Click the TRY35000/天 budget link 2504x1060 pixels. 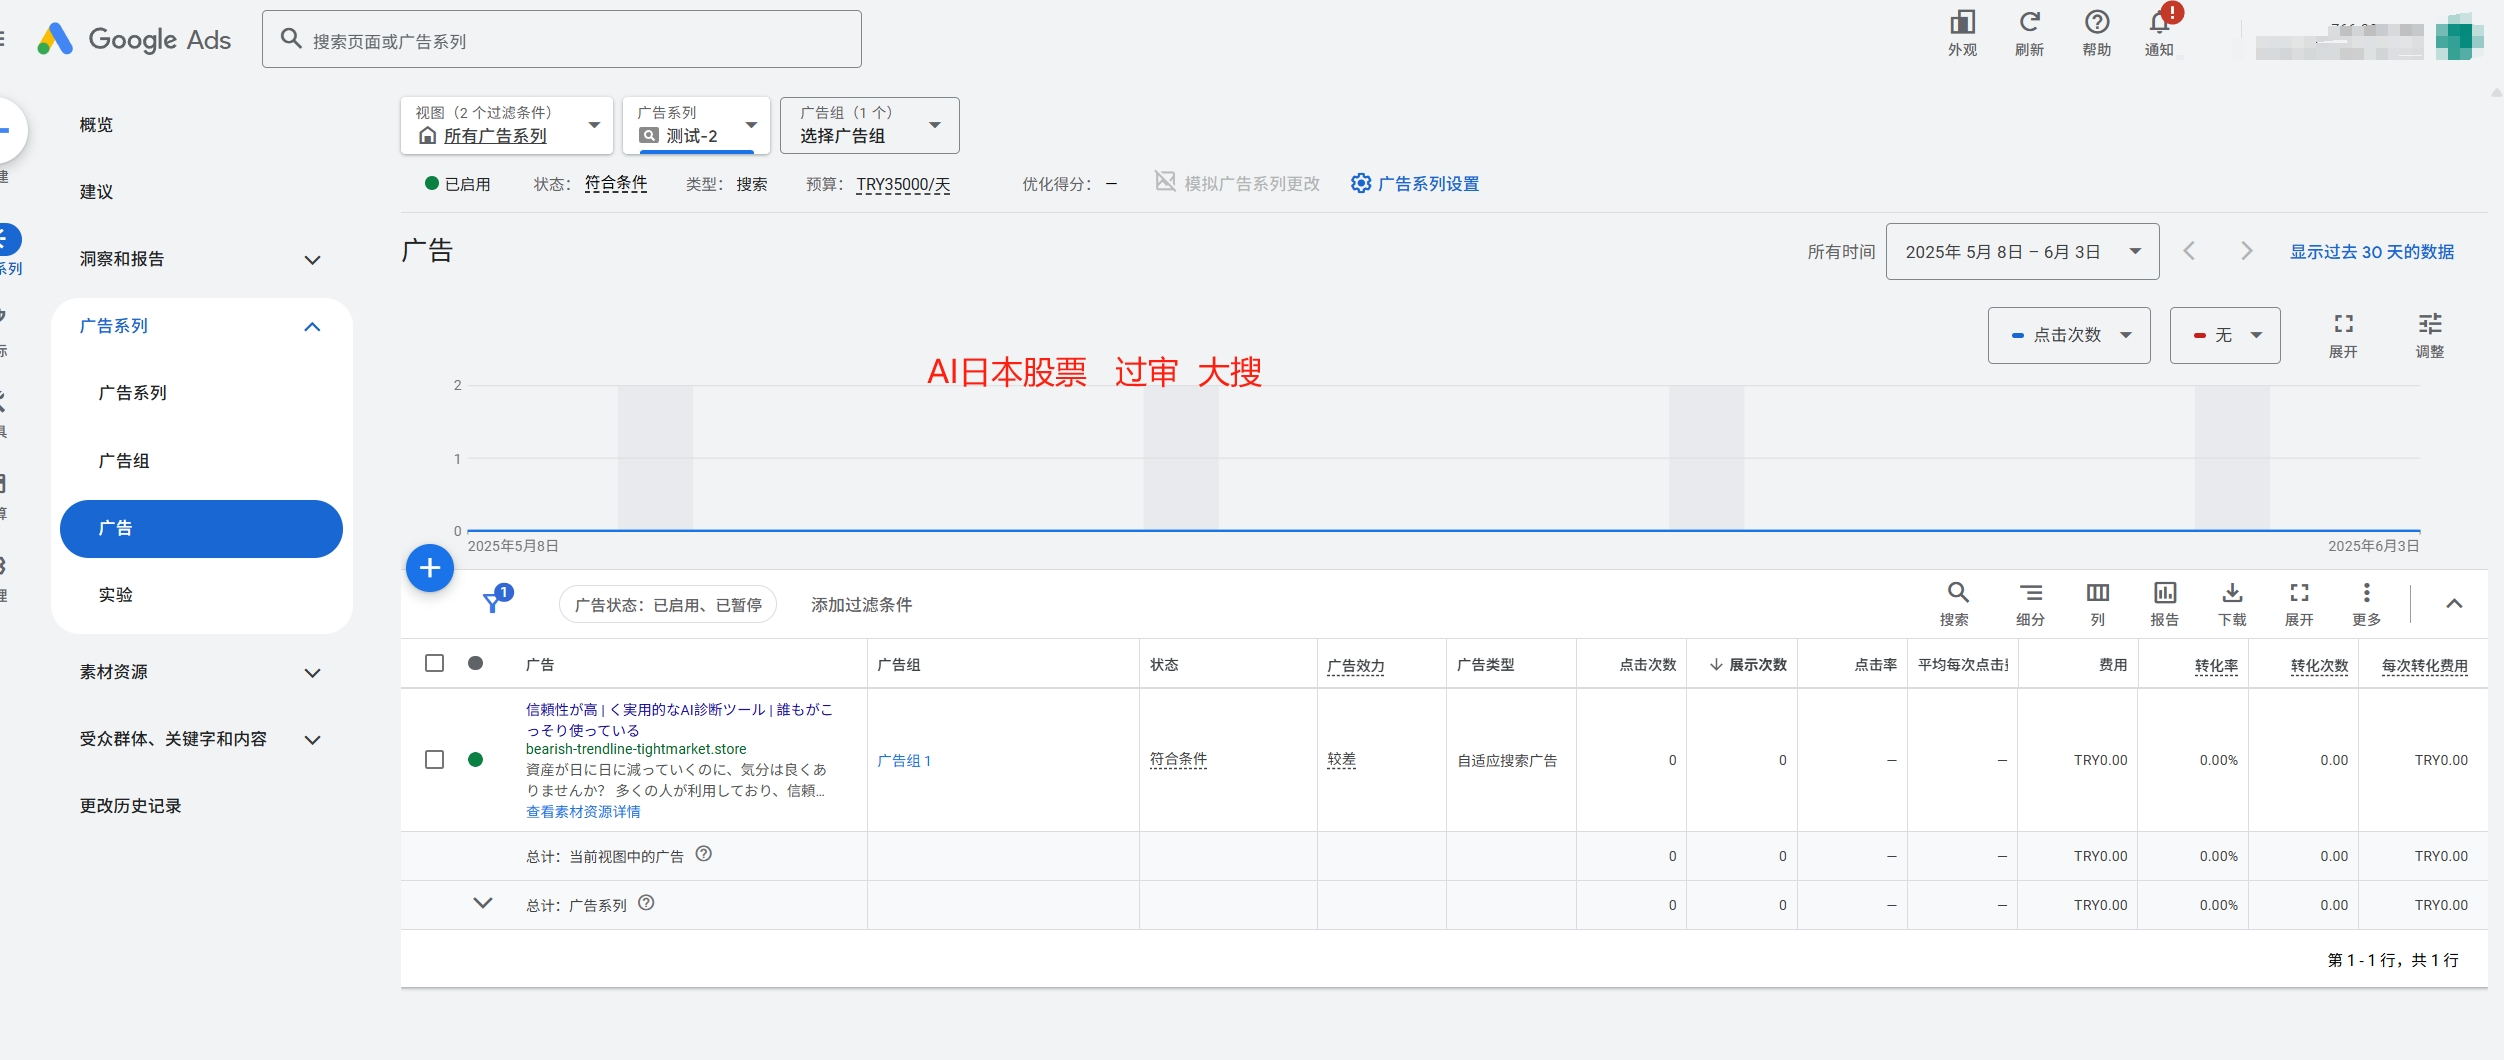click(903, 184)
